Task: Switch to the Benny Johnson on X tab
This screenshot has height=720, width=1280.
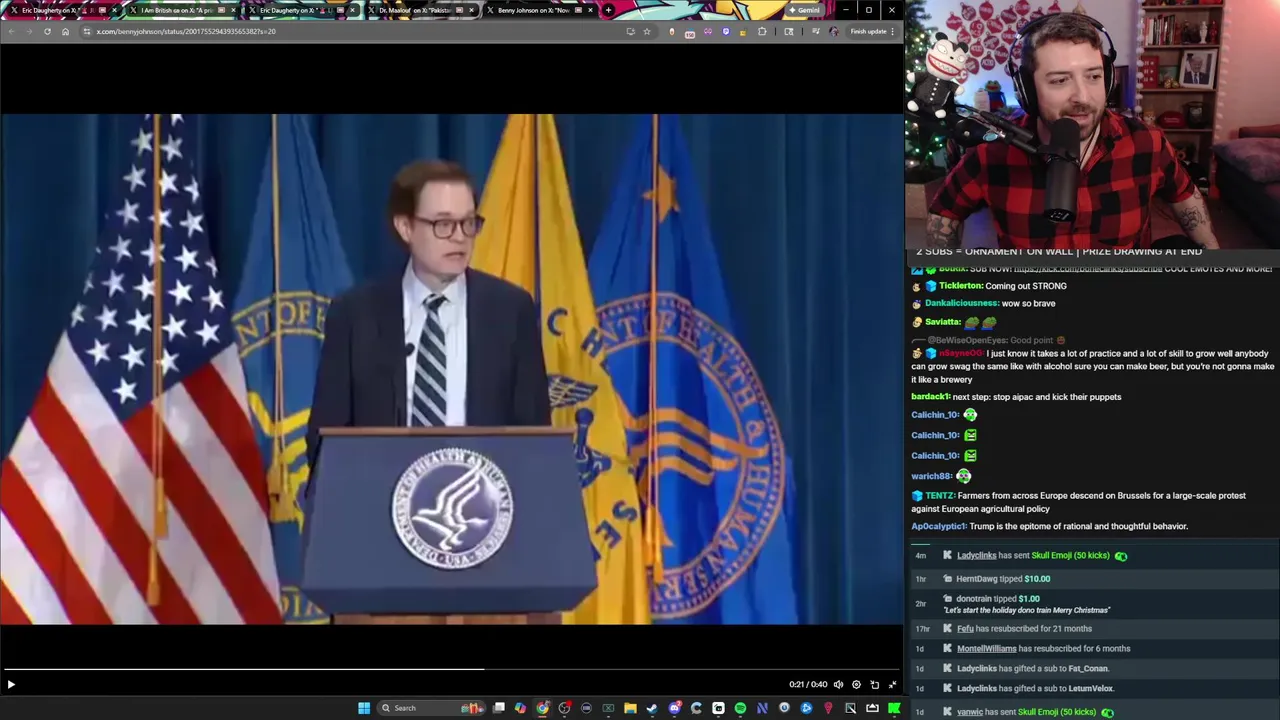Action: click(540, 10)
